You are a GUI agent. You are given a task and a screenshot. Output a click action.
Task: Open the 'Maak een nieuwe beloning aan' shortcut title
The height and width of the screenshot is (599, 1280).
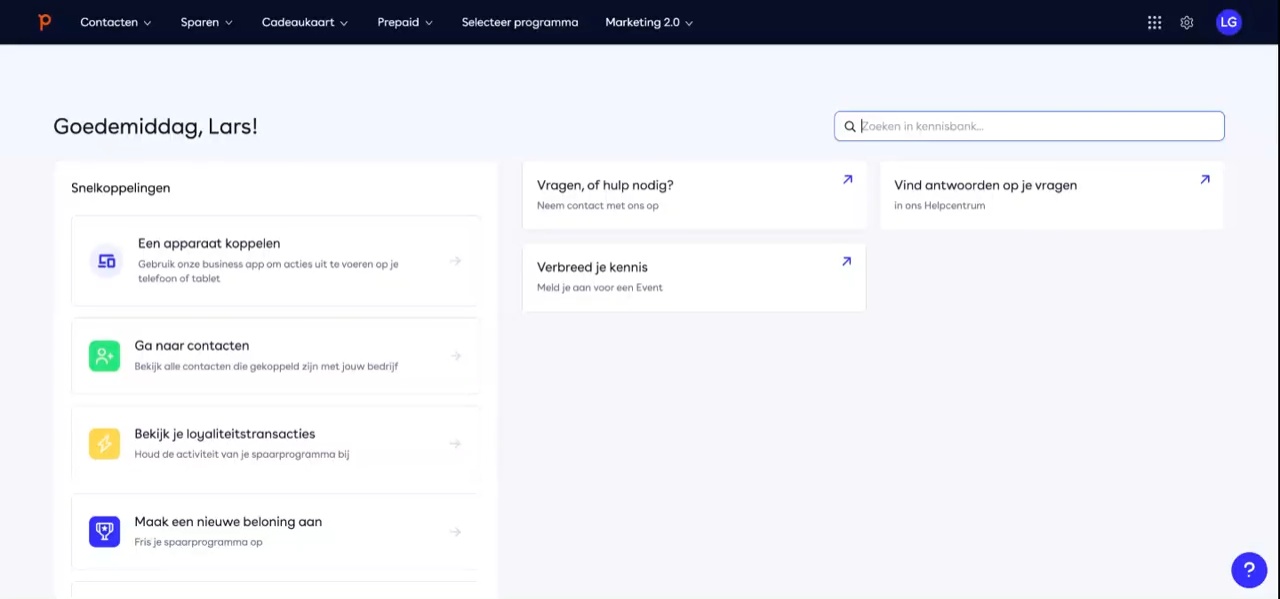click(x=228, y=521)
